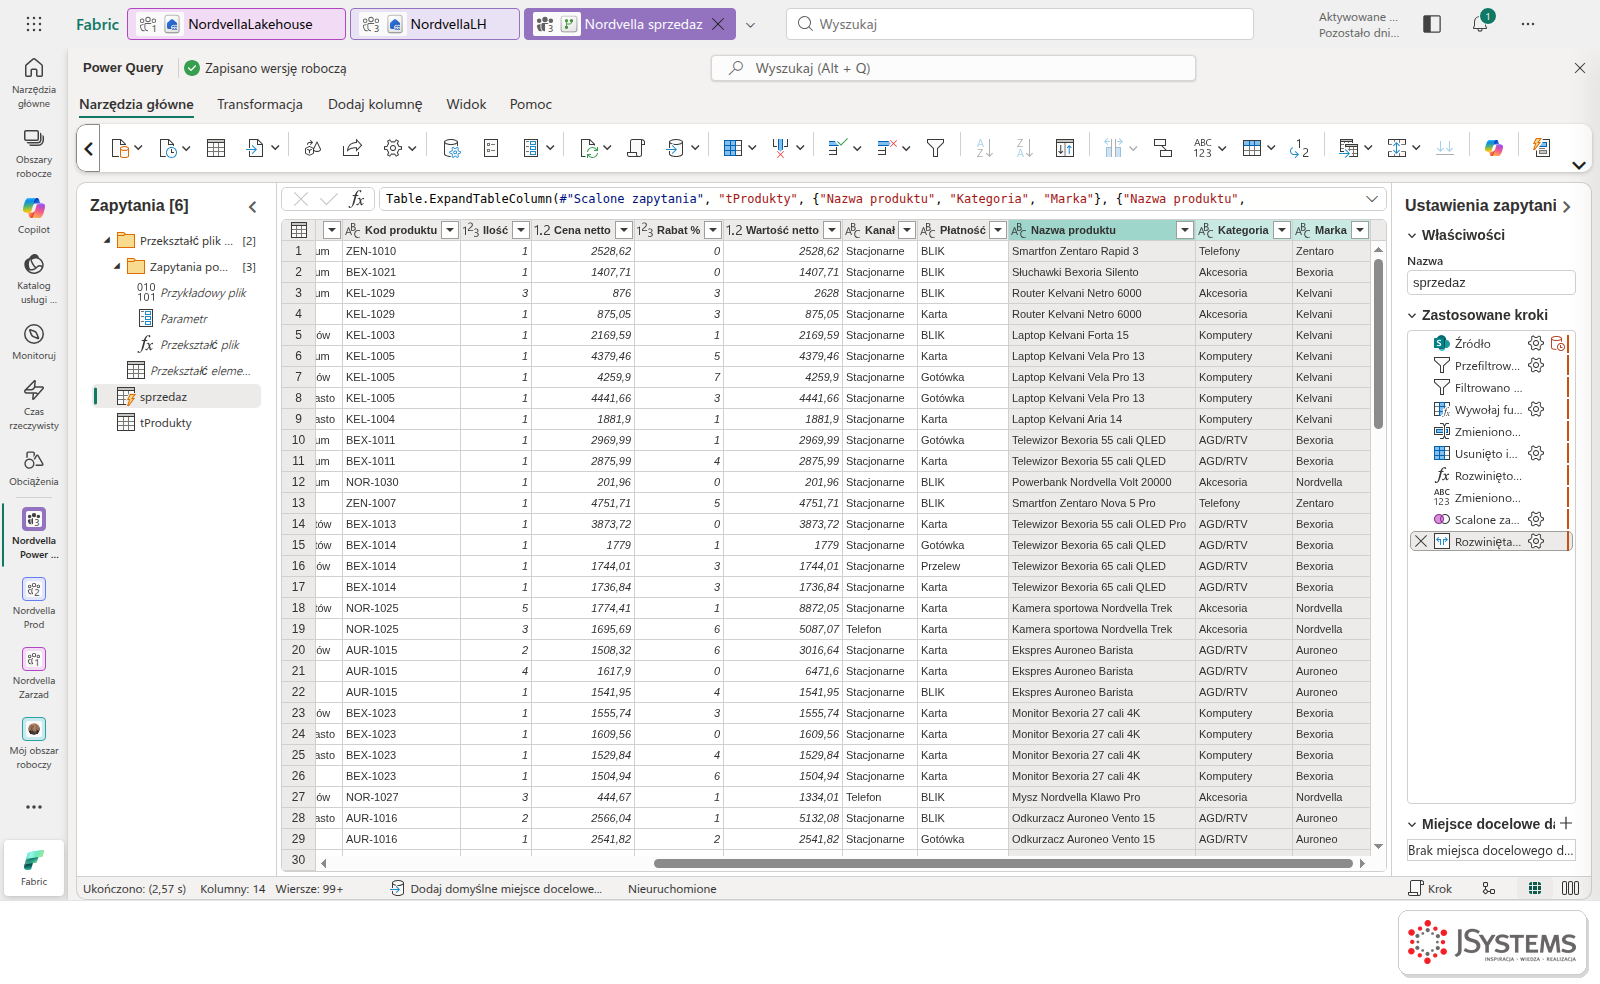Screen dimensions: 1600x984
Task: Select the tProdukty query
Action: 166,423
